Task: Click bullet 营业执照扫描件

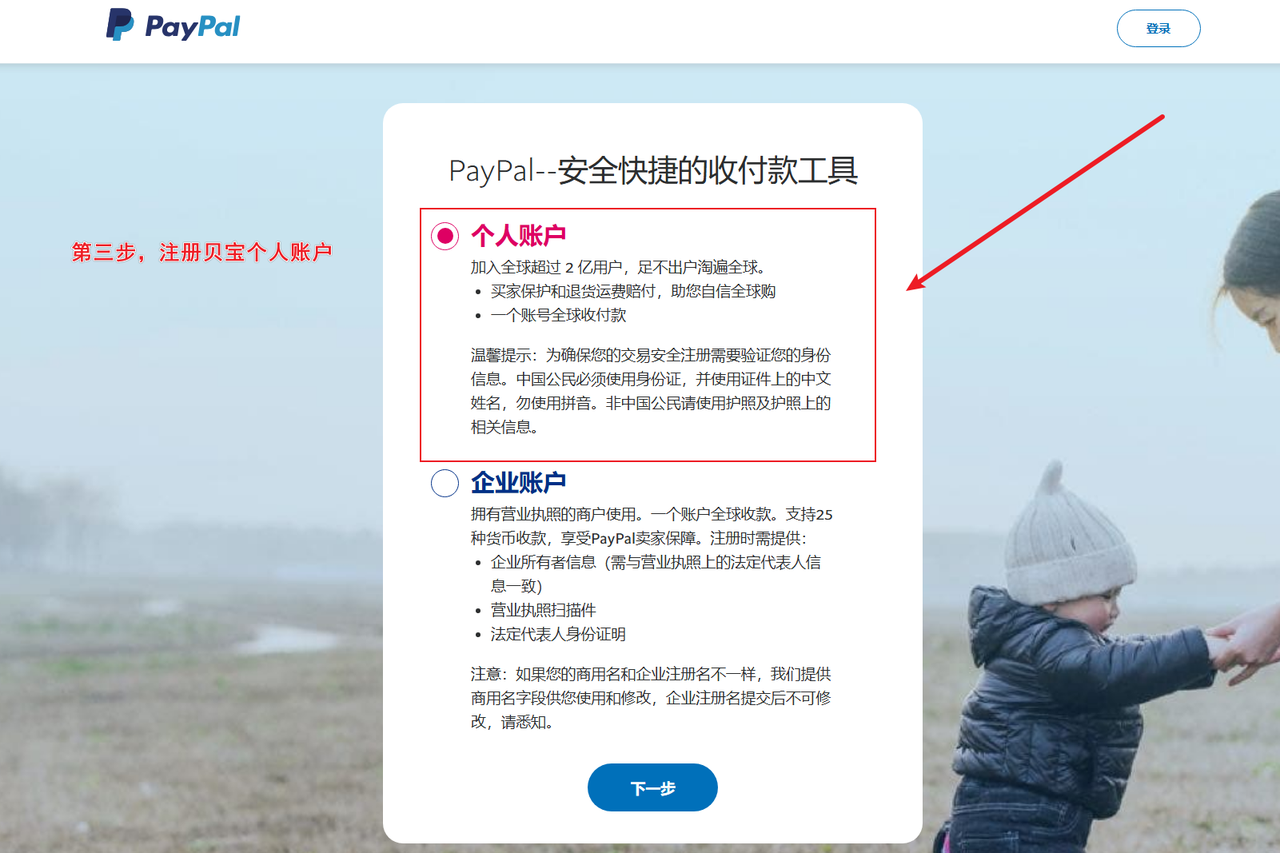Action: click(x=543, y=610)
